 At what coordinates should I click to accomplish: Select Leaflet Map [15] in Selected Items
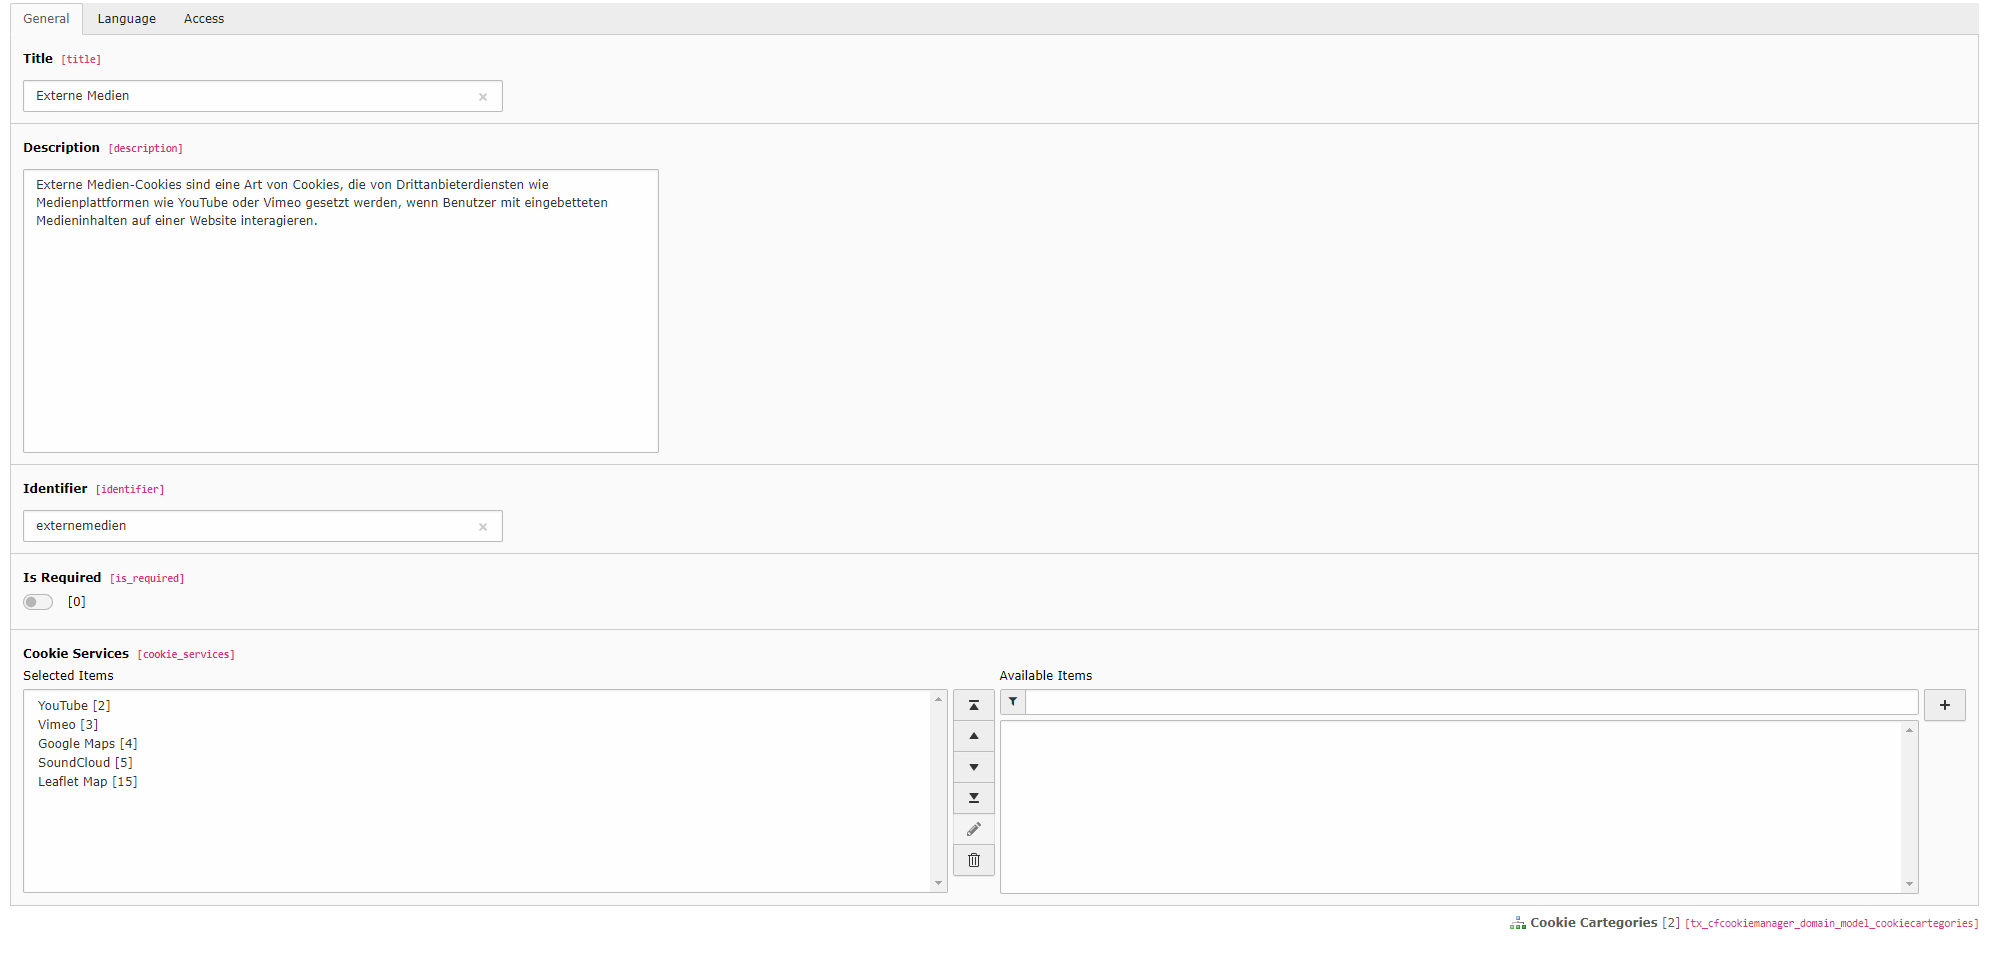pos(87,782)
